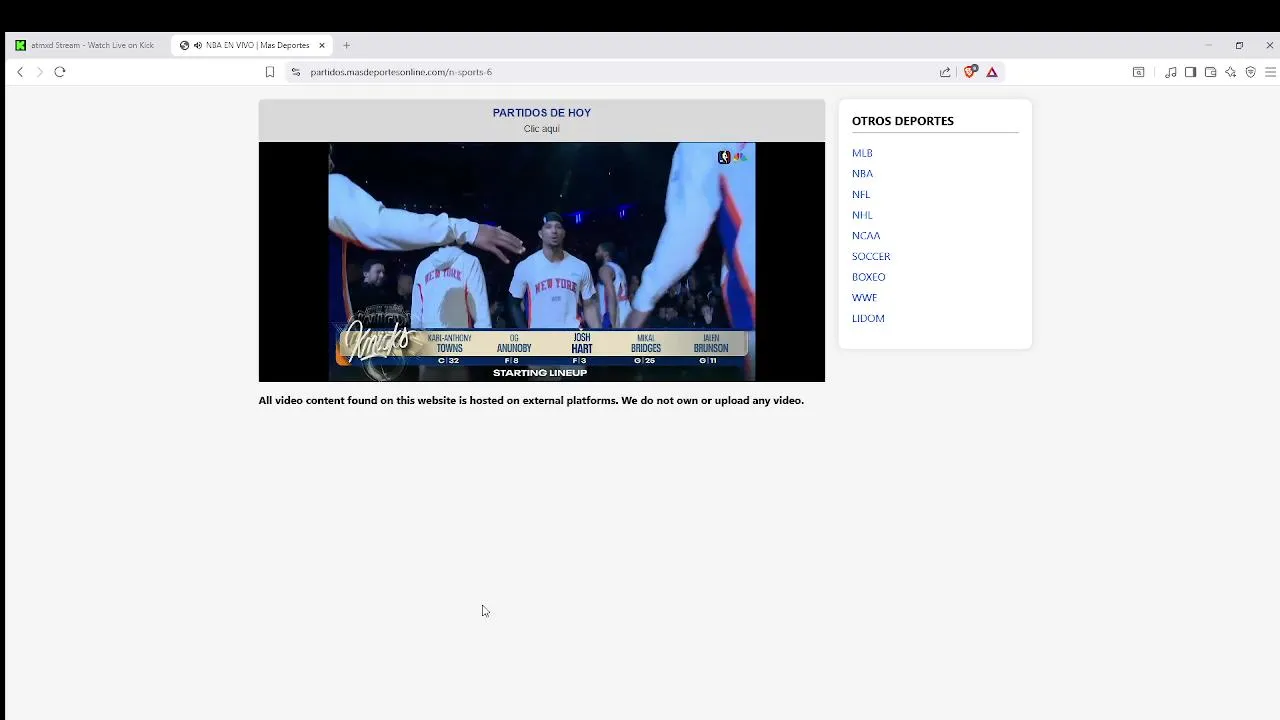
Task: Open the tab search icon in toolbar
Action: coord(1138,72)
